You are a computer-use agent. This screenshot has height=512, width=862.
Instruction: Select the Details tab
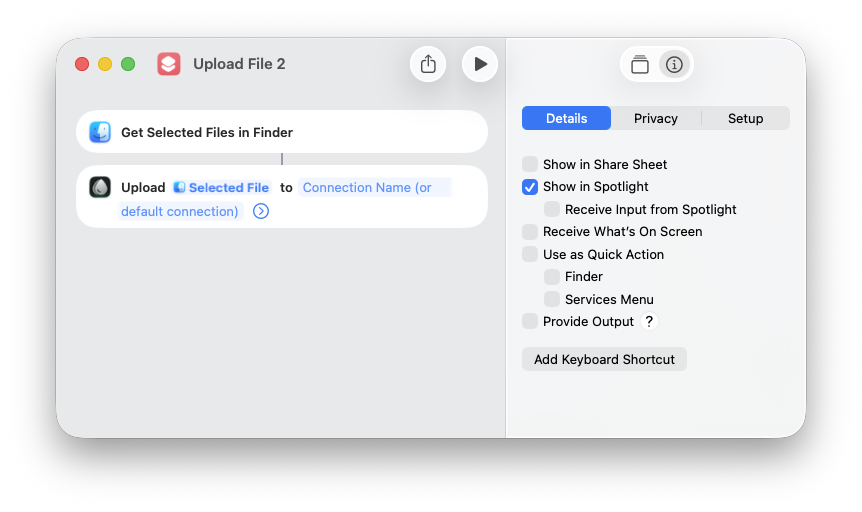[566, 118]
